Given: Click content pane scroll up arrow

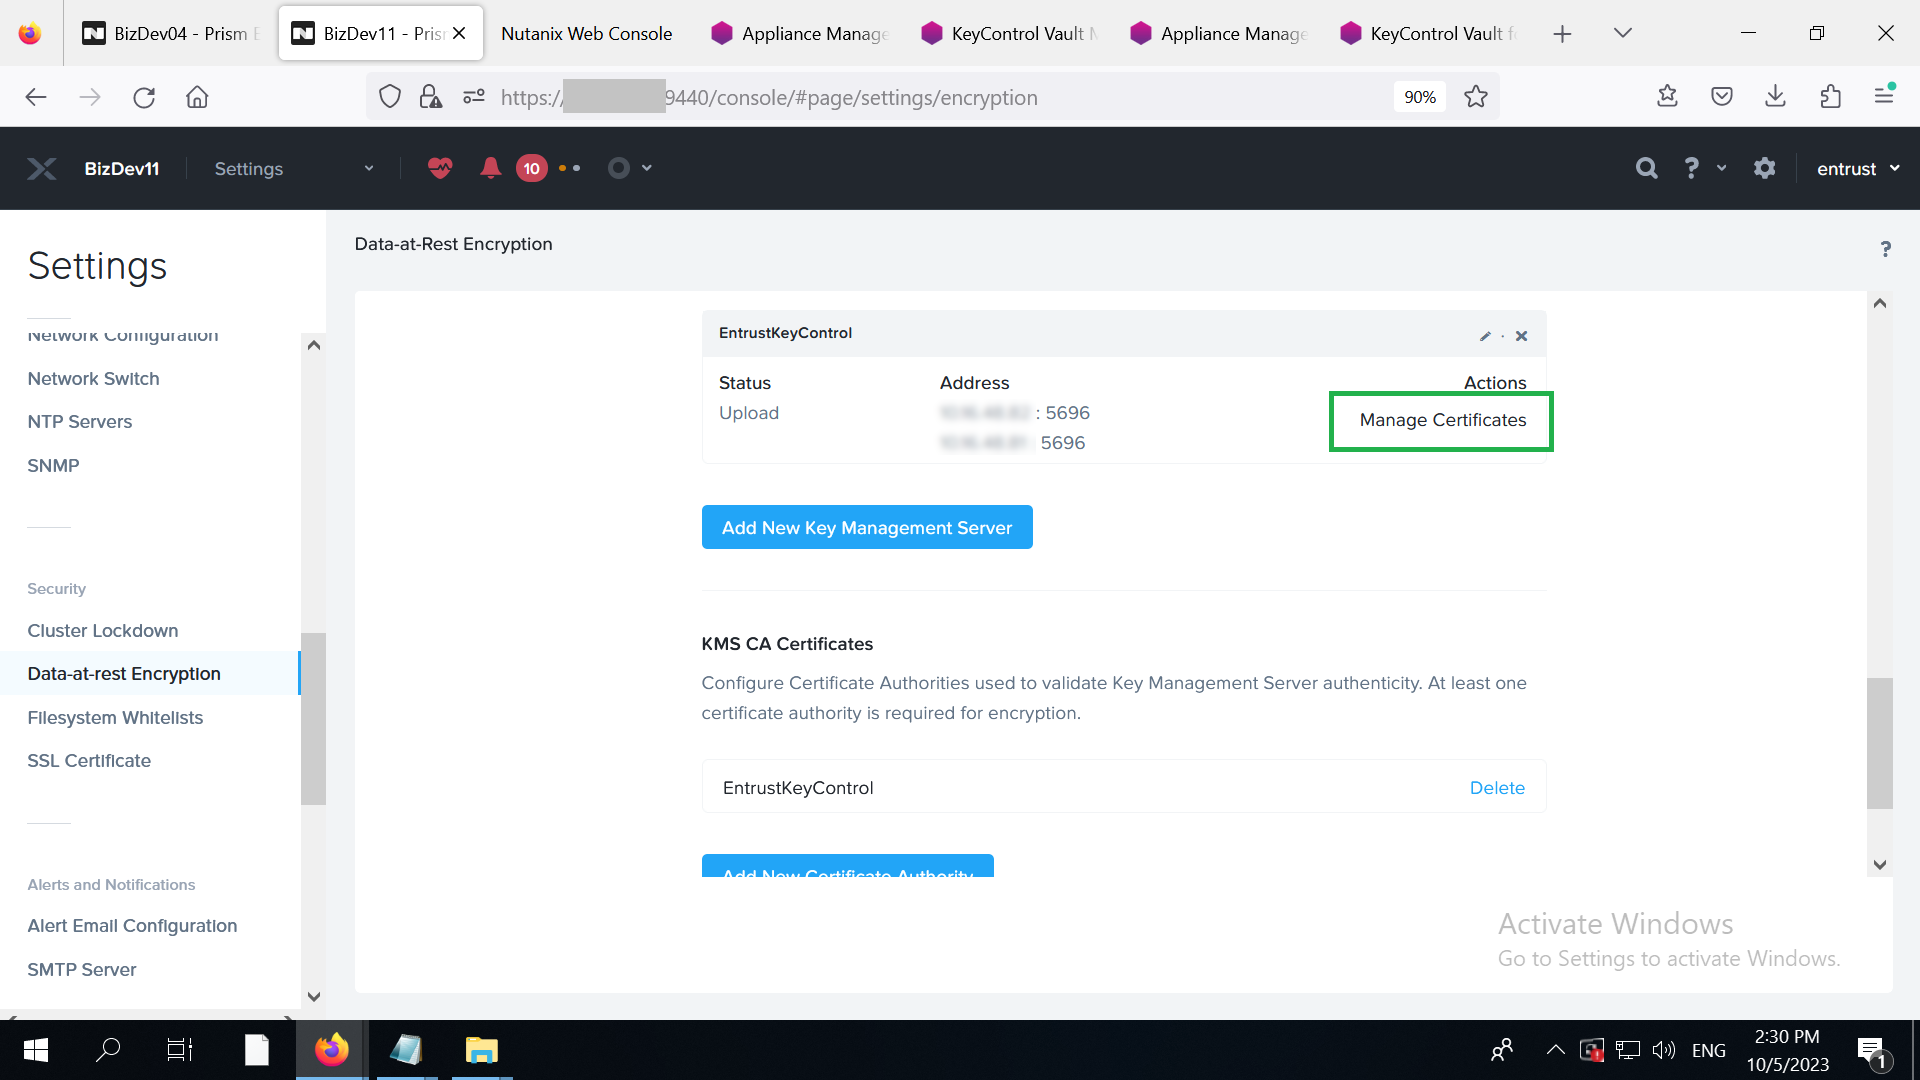Looking at the screenshot, I should click(x=1880, y=303).
